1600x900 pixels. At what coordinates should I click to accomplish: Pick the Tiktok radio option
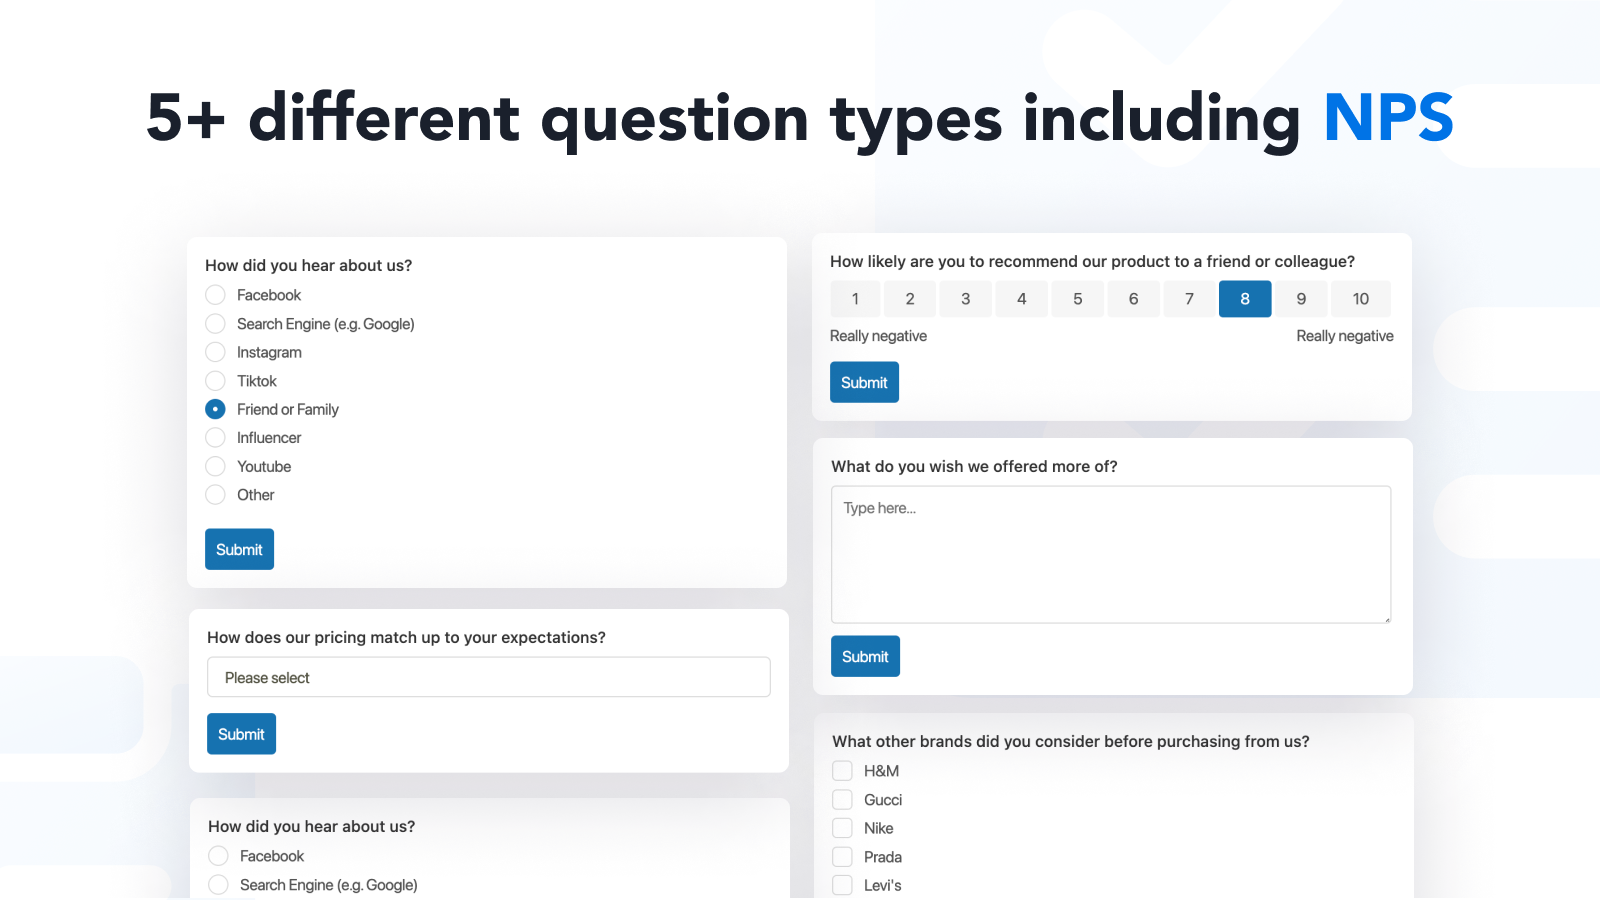point(215,381)
